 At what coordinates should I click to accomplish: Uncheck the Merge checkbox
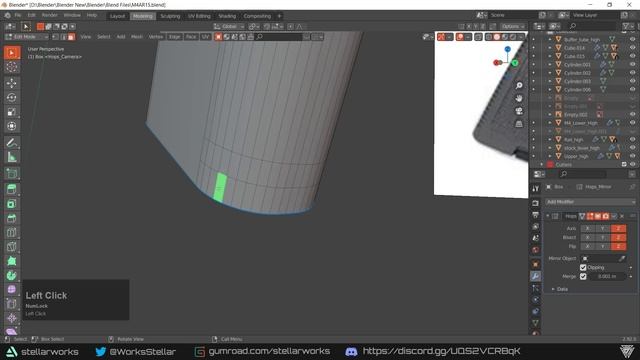(x=583, y=277)
